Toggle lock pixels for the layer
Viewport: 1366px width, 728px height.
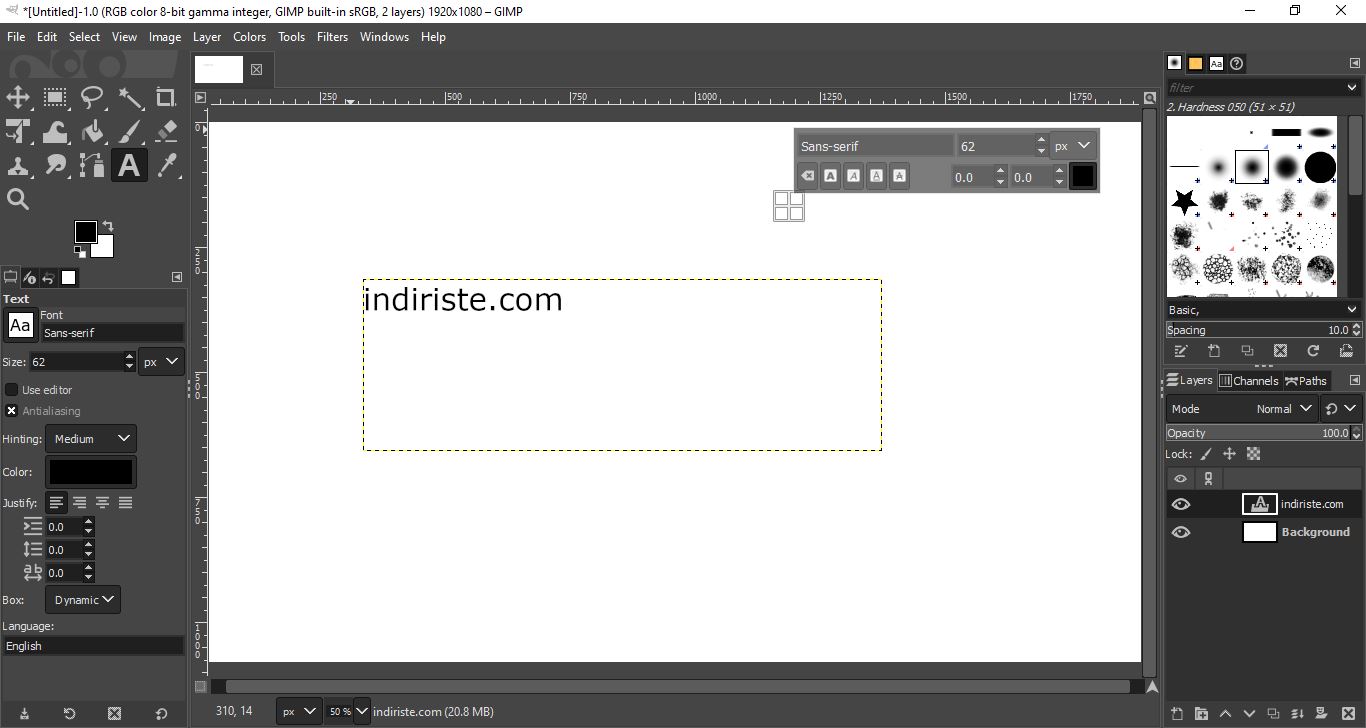click(1206, 454)
